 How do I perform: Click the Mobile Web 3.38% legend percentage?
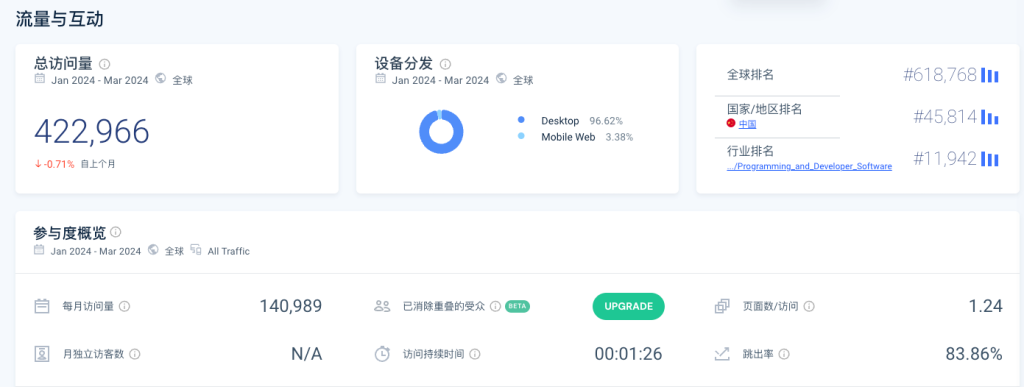tap(619, 137)
